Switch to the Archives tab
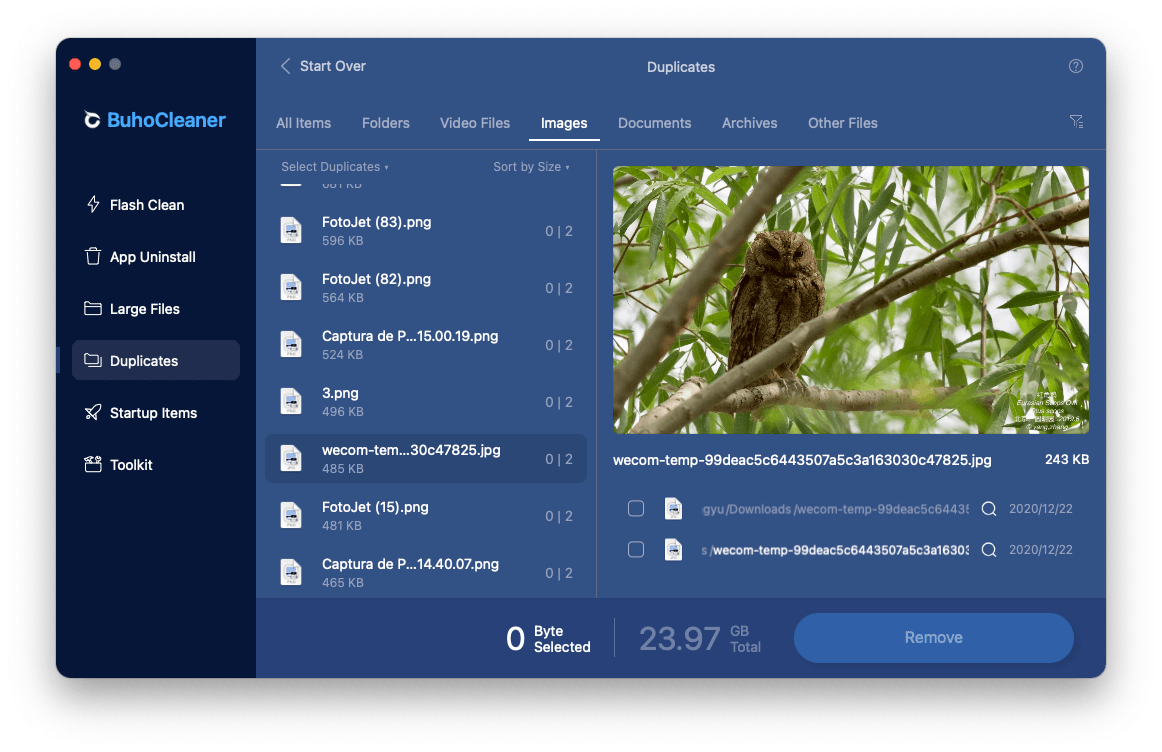This screenshot has width=1162, height=752. [x=749, y=123]
